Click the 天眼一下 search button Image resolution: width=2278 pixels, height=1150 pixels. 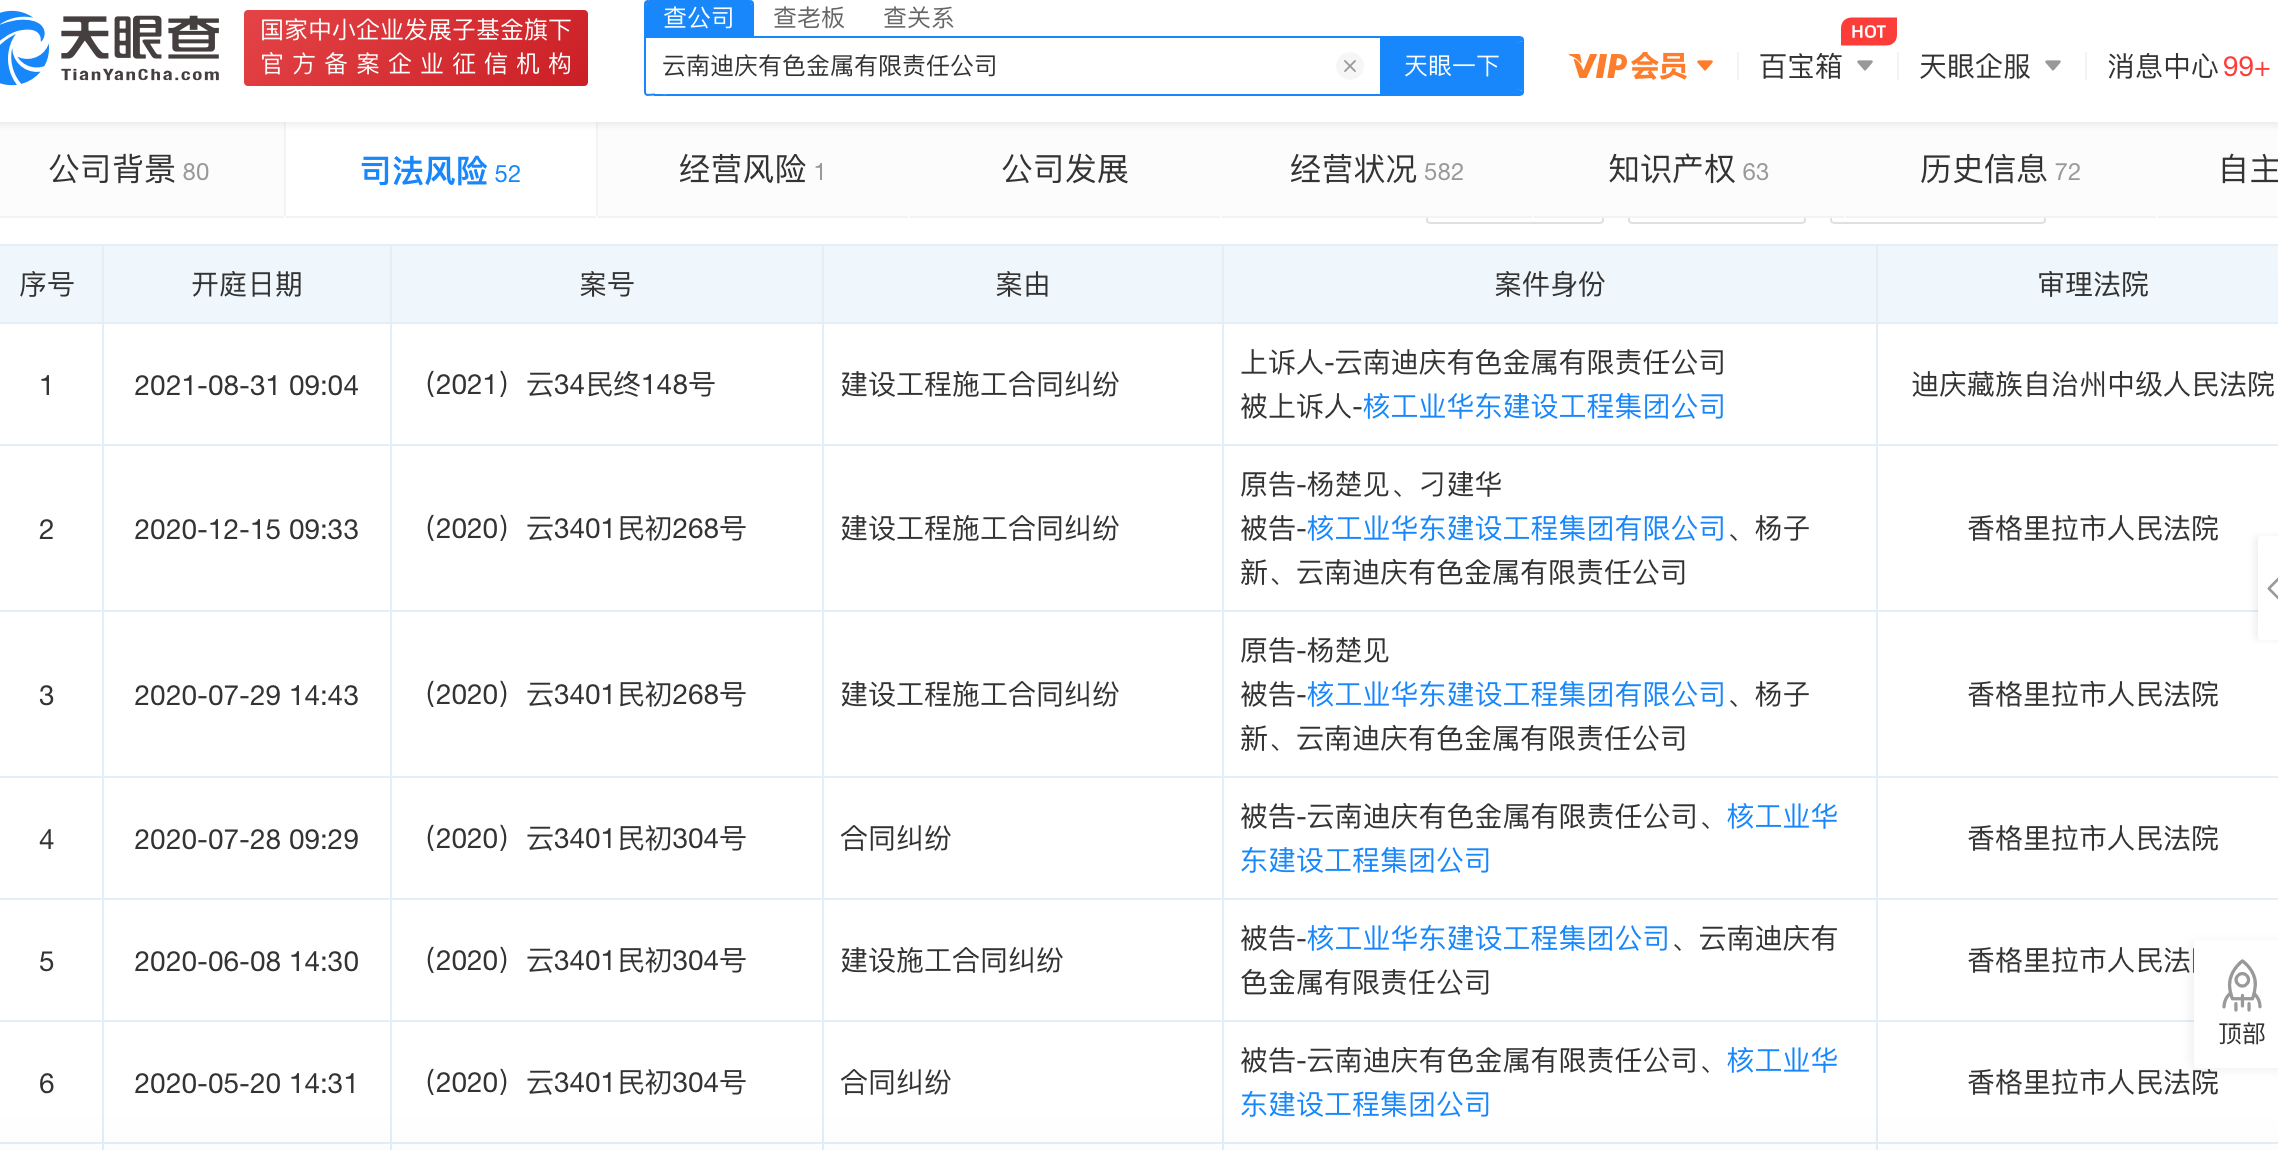(1451, 66)
